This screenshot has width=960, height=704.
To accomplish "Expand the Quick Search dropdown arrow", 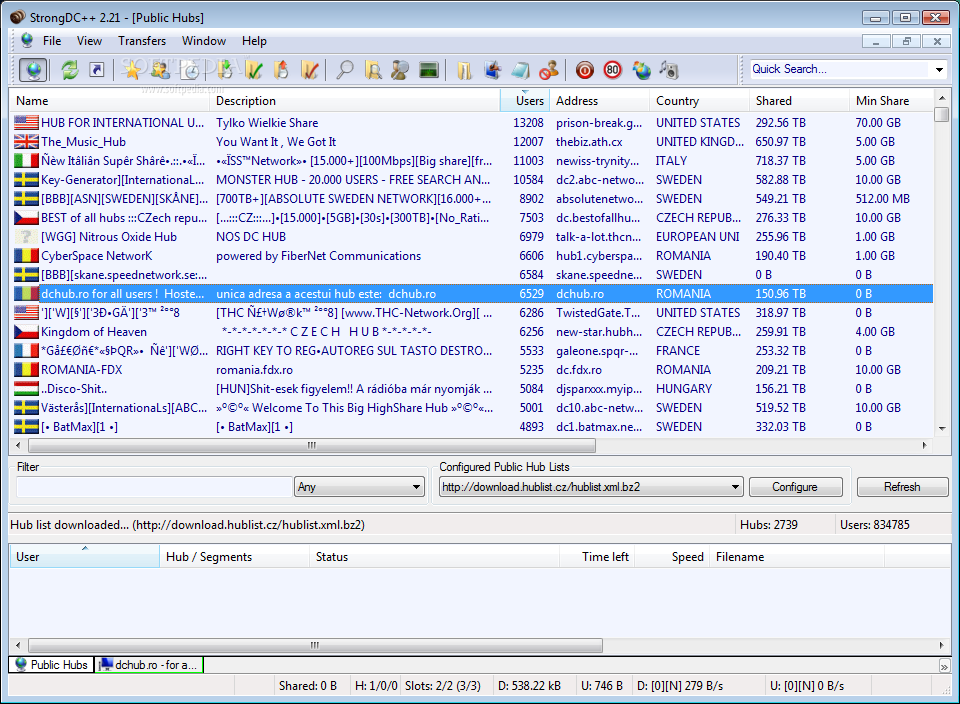I will pyautogui.click(x=939, y=70).
